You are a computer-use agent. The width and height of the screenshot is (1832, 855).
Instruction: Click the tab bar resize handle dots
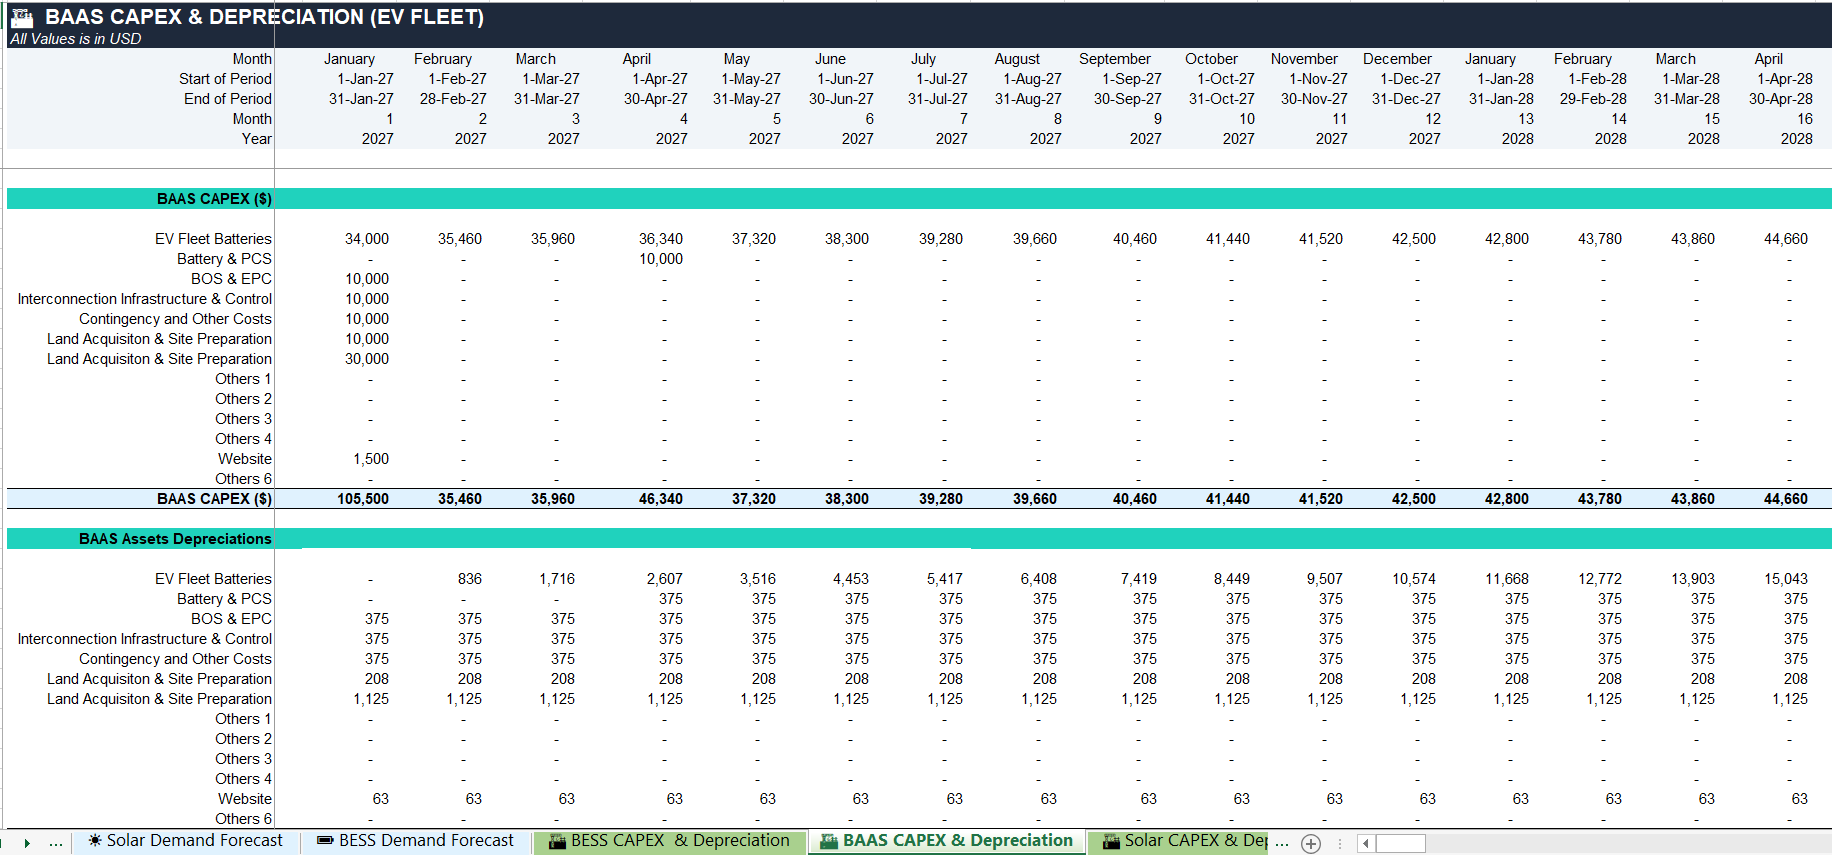[1339, 843]
